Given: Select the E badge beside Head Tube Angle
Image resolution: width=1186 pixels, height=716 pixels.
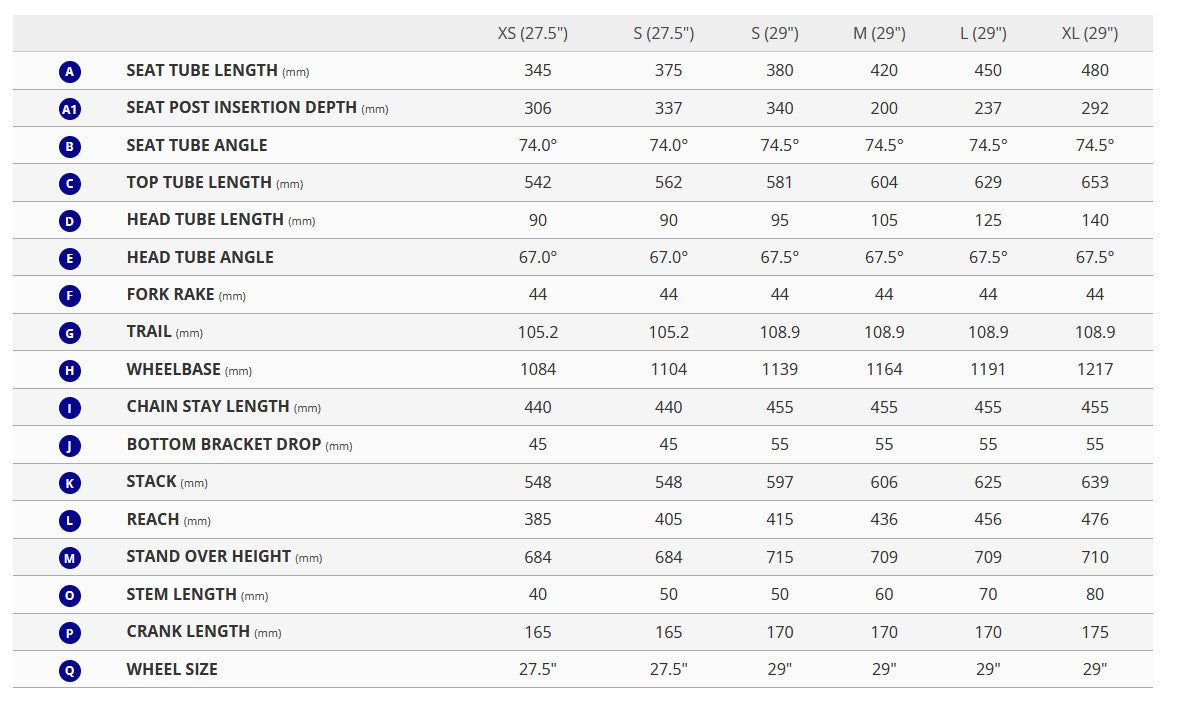Looking at the screenshot, I should click(x=69, y=259).
